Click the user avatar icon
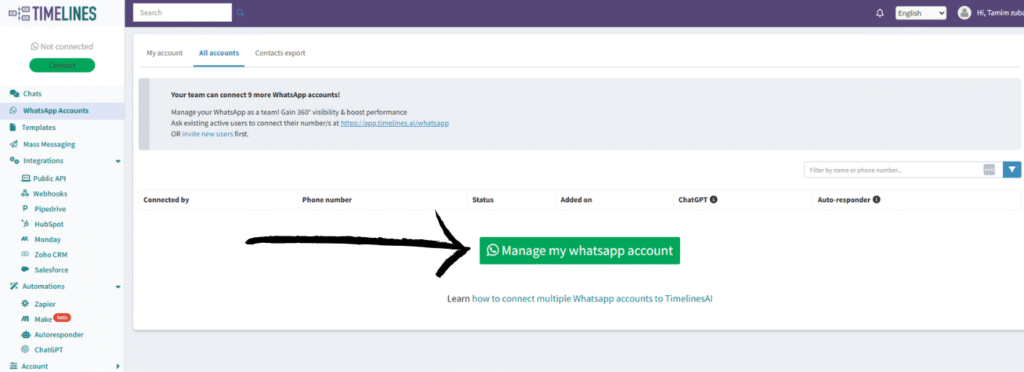Screen dimensions: 1024x372 [x=964, y=12]
